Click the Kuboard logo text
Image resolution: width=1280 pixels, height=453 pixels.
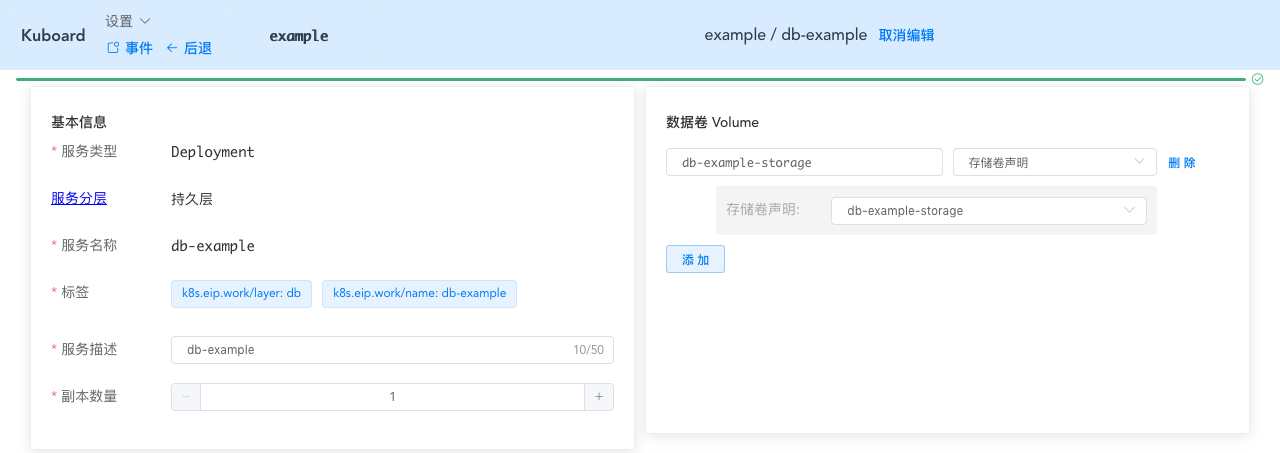[x=53, y=35]
